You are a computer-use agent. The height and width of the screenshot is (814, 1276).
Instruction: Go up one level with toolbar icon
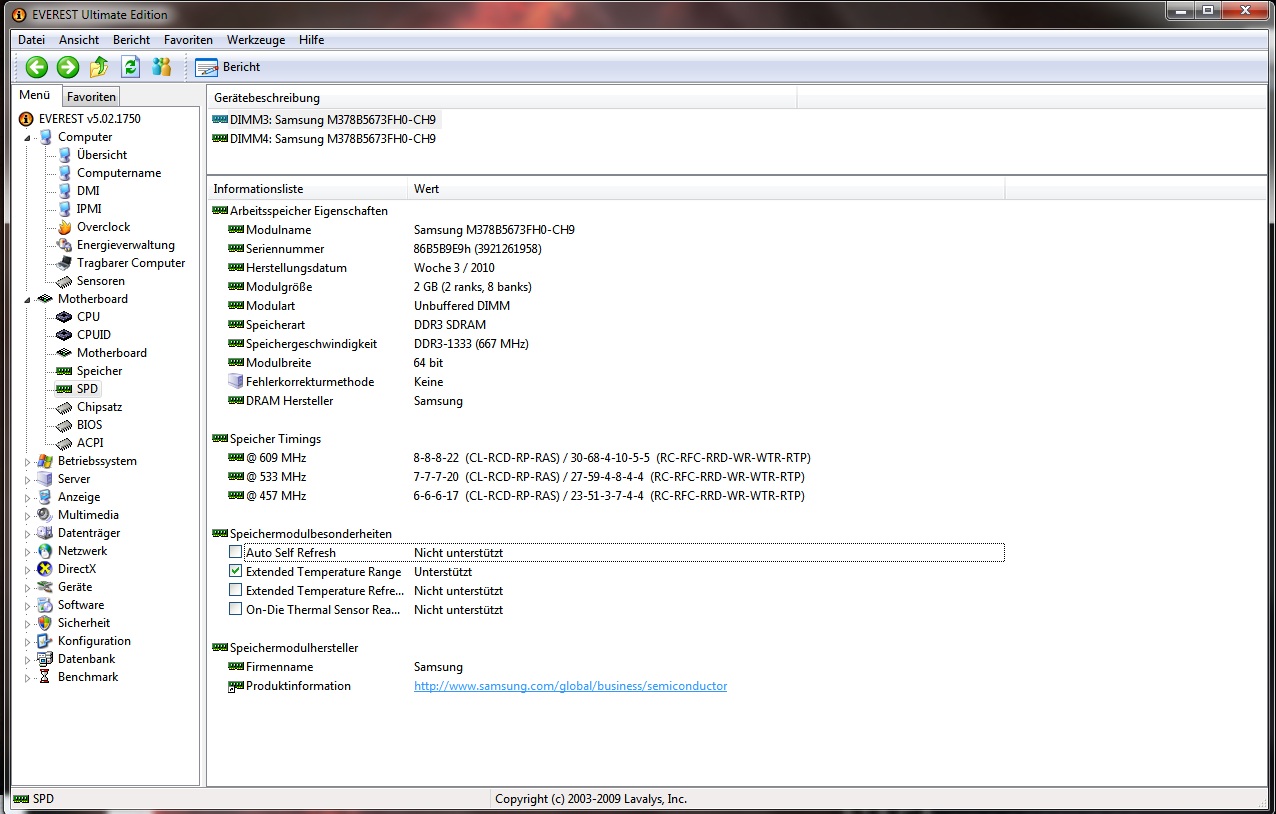(99, 67)
